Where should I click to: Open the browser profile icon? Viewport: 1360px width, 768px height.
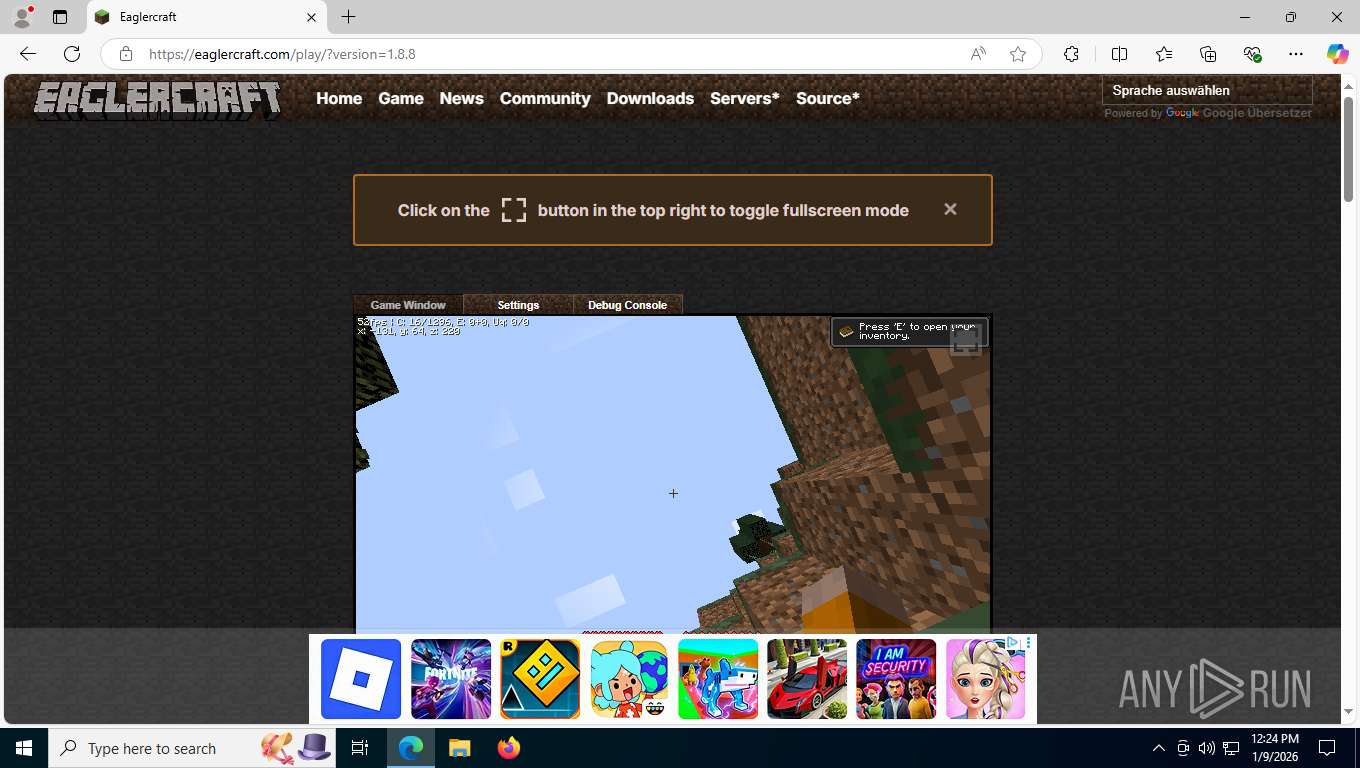pyautogui.click(x=22, y=17)
